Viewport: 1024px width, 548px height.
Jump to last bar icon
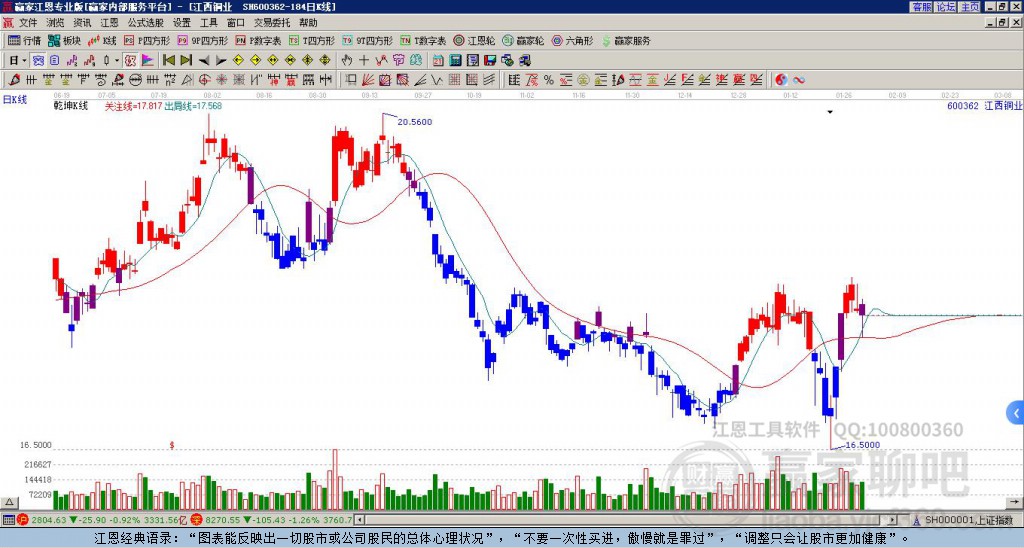(186, 61)
